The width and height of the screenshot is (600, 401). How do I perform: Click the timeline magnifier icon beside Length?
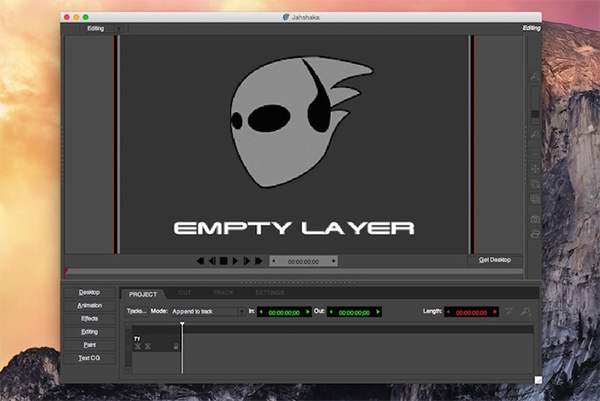click(526, 311)
